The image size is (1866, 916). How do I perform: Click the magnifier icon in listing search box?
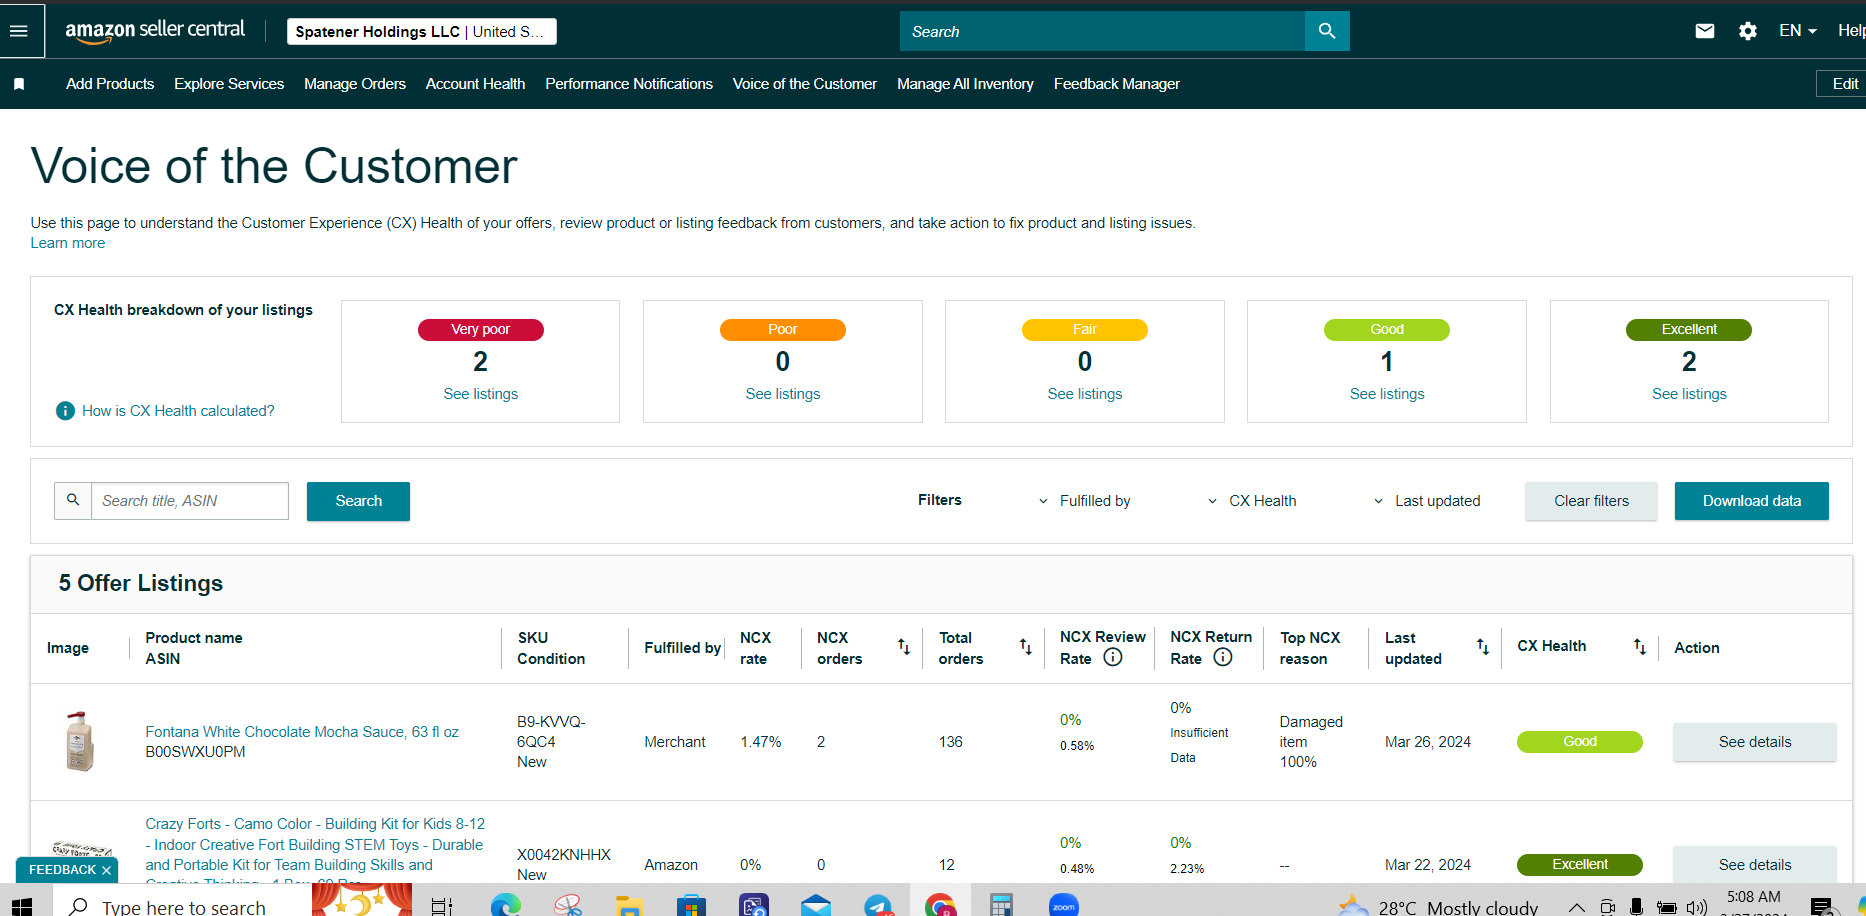tap(73, 500)
